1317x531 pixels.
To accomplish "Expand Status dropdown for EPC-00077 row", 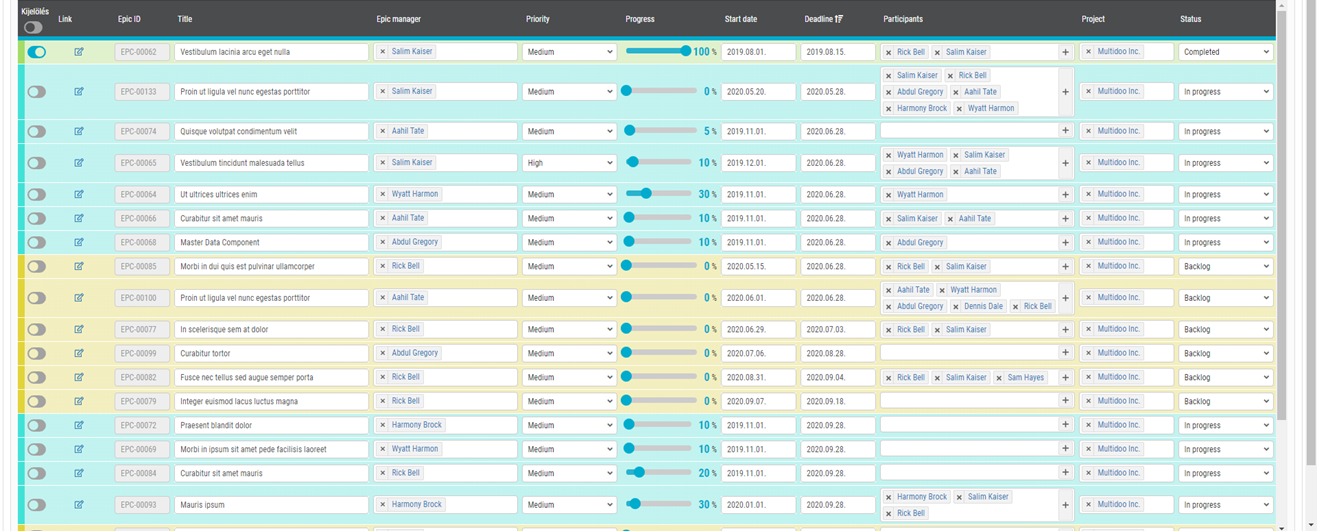I will click(1226, 329).
